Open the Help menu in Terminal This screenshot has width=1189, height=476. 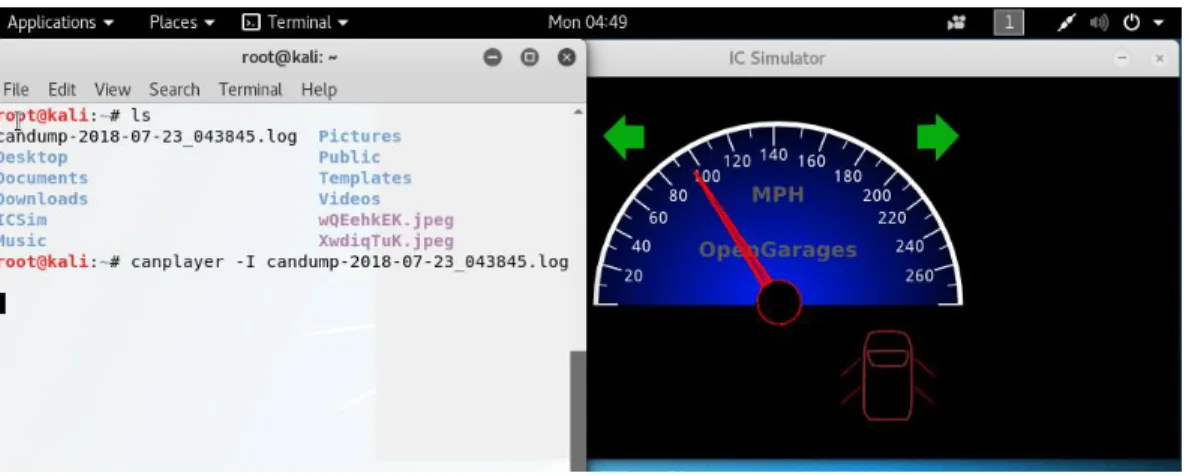click(318, 89)
